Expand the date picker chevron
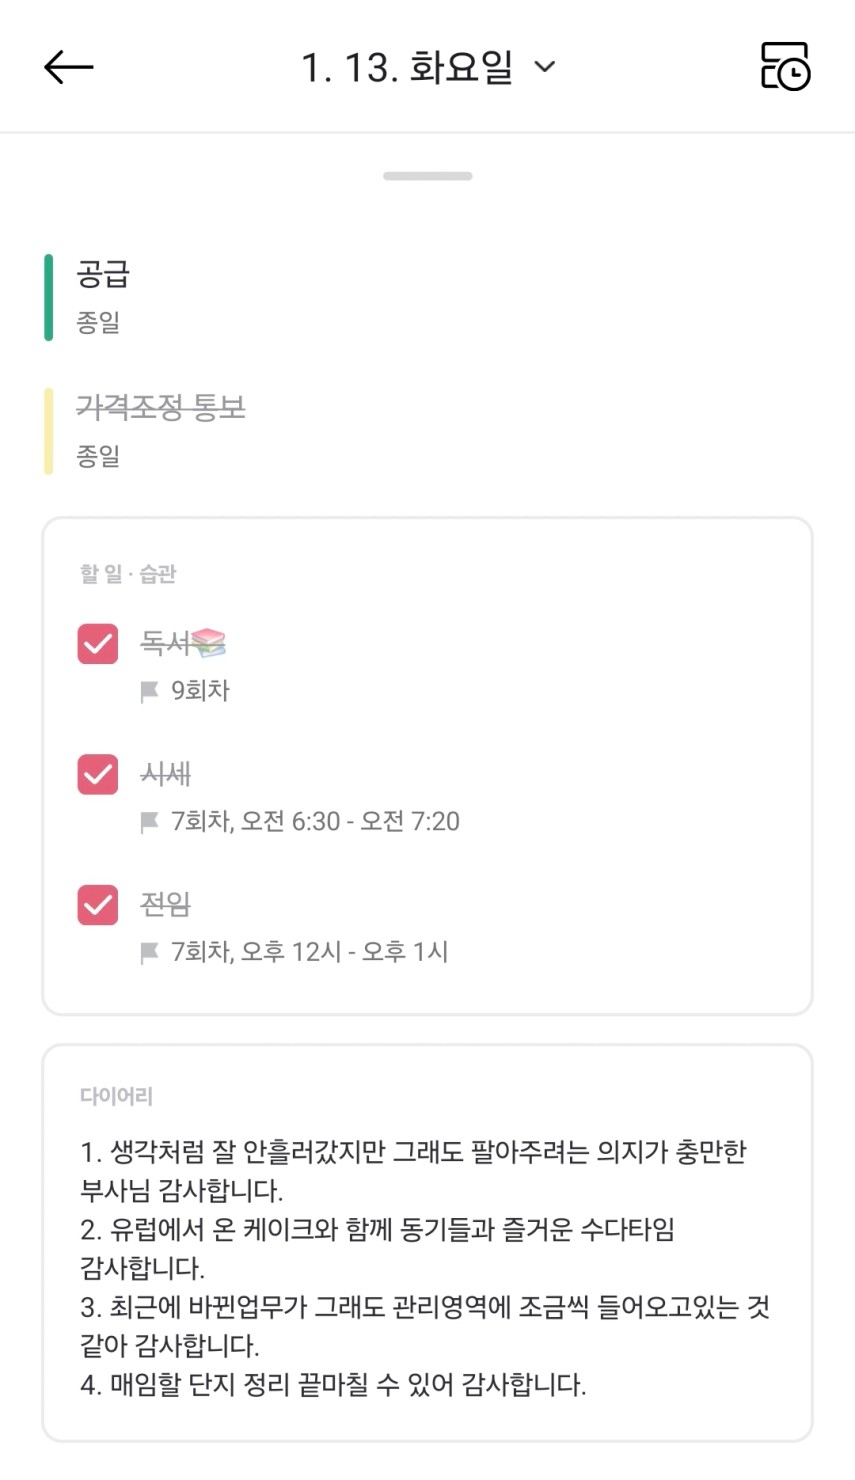The height and width of the screenshot is (1480, 855). click(545, 67)
